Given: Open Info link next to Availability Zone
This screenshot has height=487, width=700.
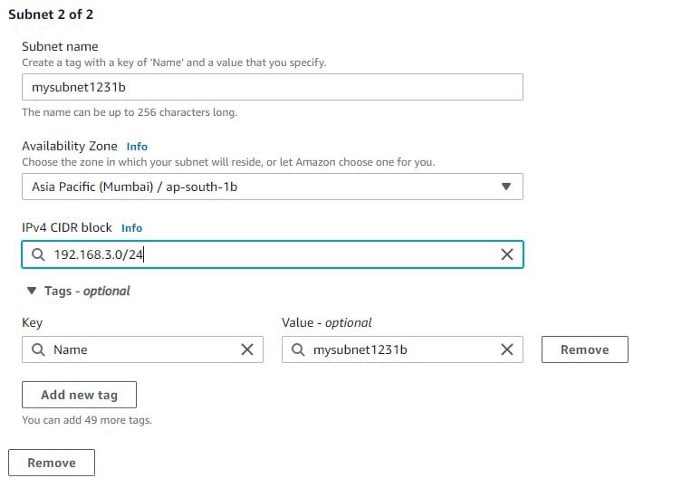Looking at the screenshot, I should click(137, 146).
